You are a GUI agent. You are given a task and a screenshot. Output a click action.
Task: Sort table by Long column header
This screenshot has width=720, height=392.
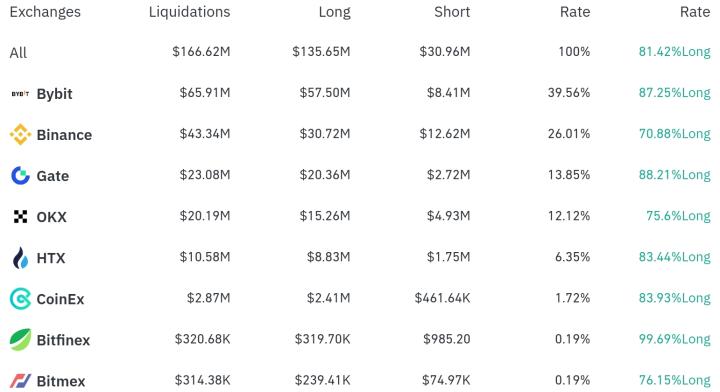click(x=334, y=12)
